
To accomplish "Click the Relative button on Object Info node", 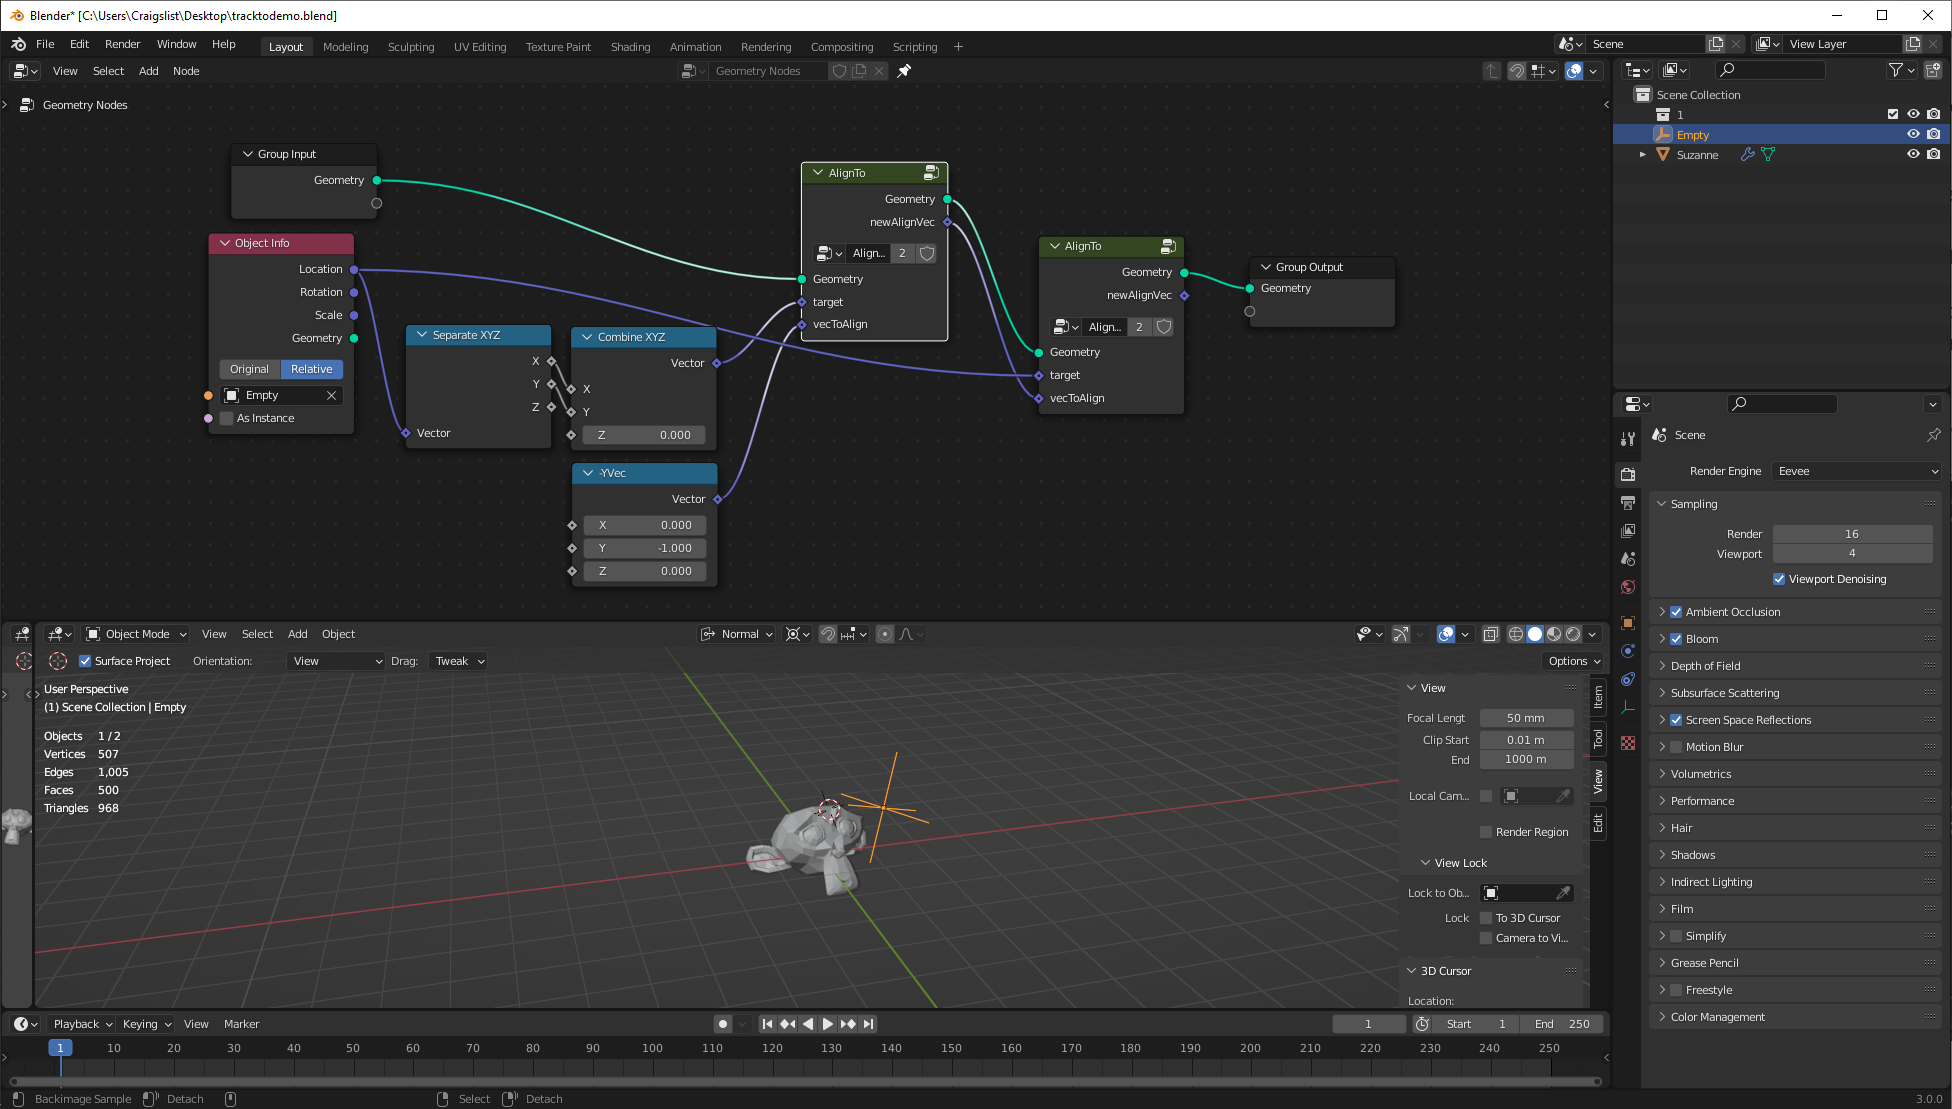I will click(311, 369).
